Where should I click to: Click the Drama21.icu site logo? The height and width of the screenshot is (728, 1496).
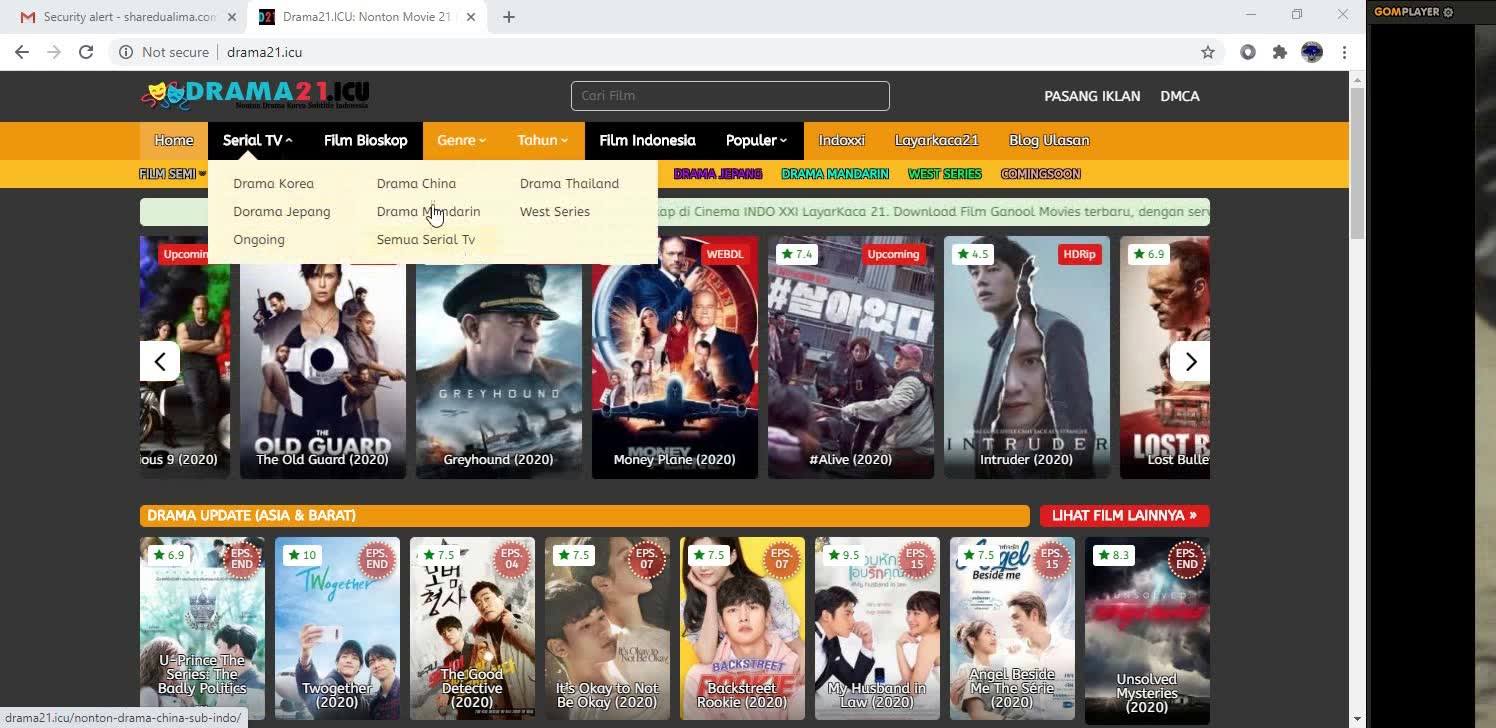(255, 95)
